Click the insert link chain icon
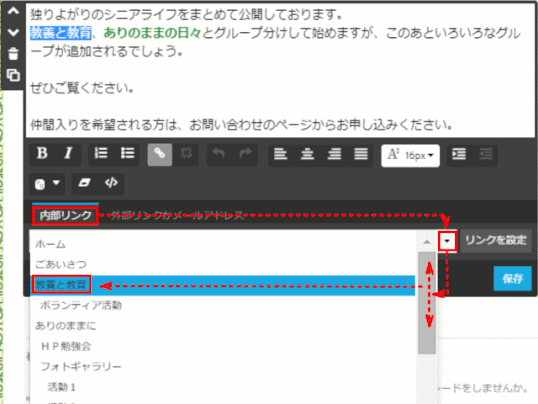The height and width of the screenshot is (404, 538). pos(160,154)
